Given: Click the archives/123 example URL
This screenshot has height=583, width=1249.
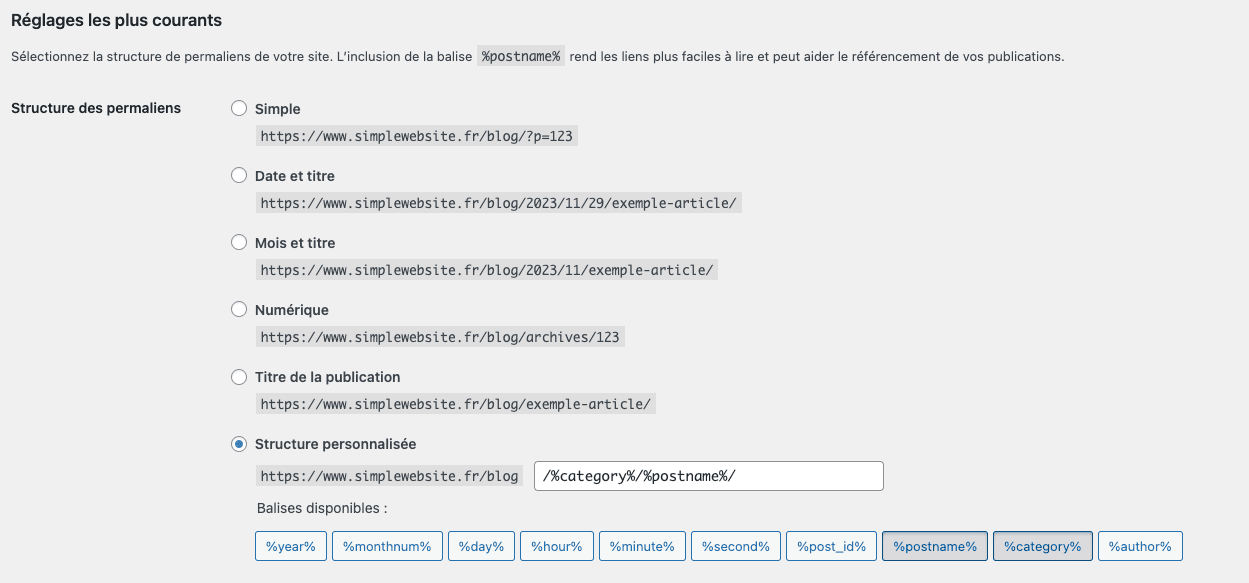Looking at the screenshot, I should (440, 337).
